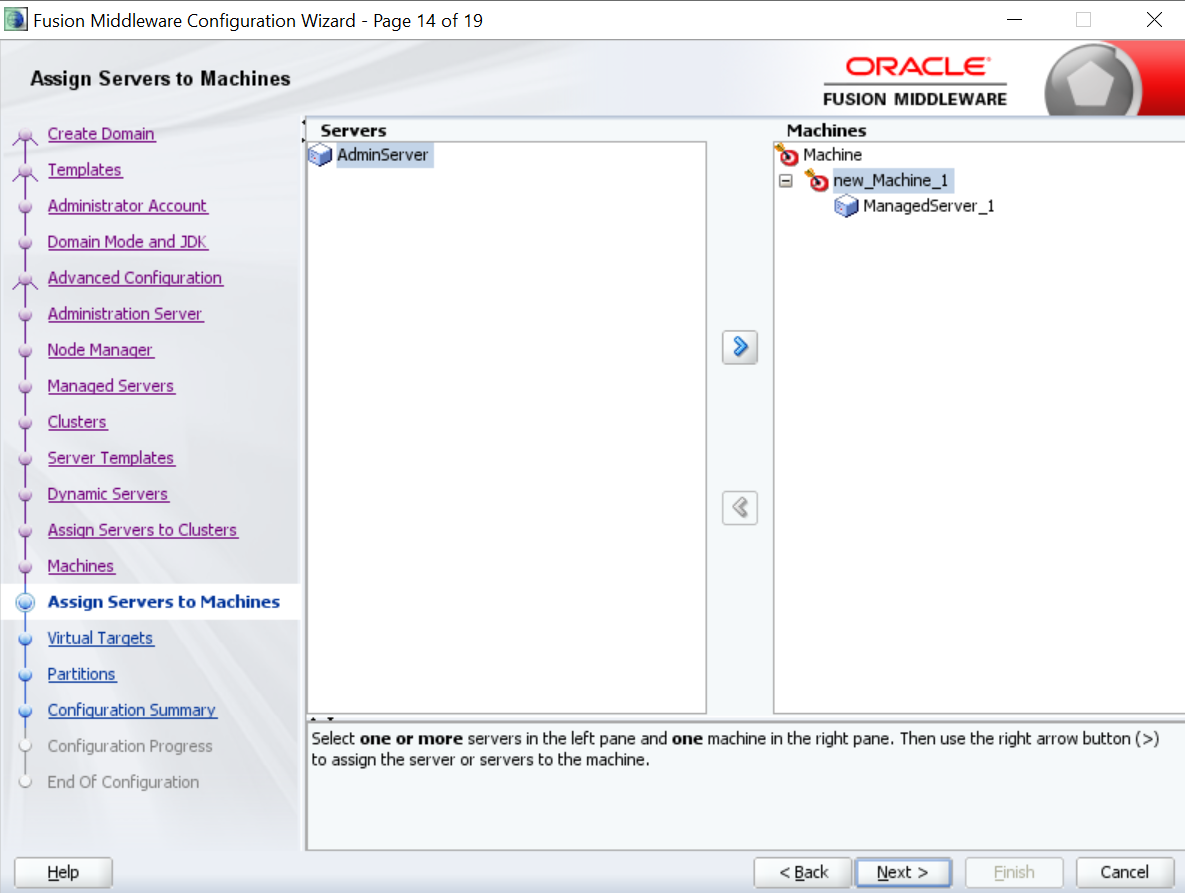Click the ManagedServer_1 cube icon
This screenshot has width=1185, height=893.
(x=846, y=205)
